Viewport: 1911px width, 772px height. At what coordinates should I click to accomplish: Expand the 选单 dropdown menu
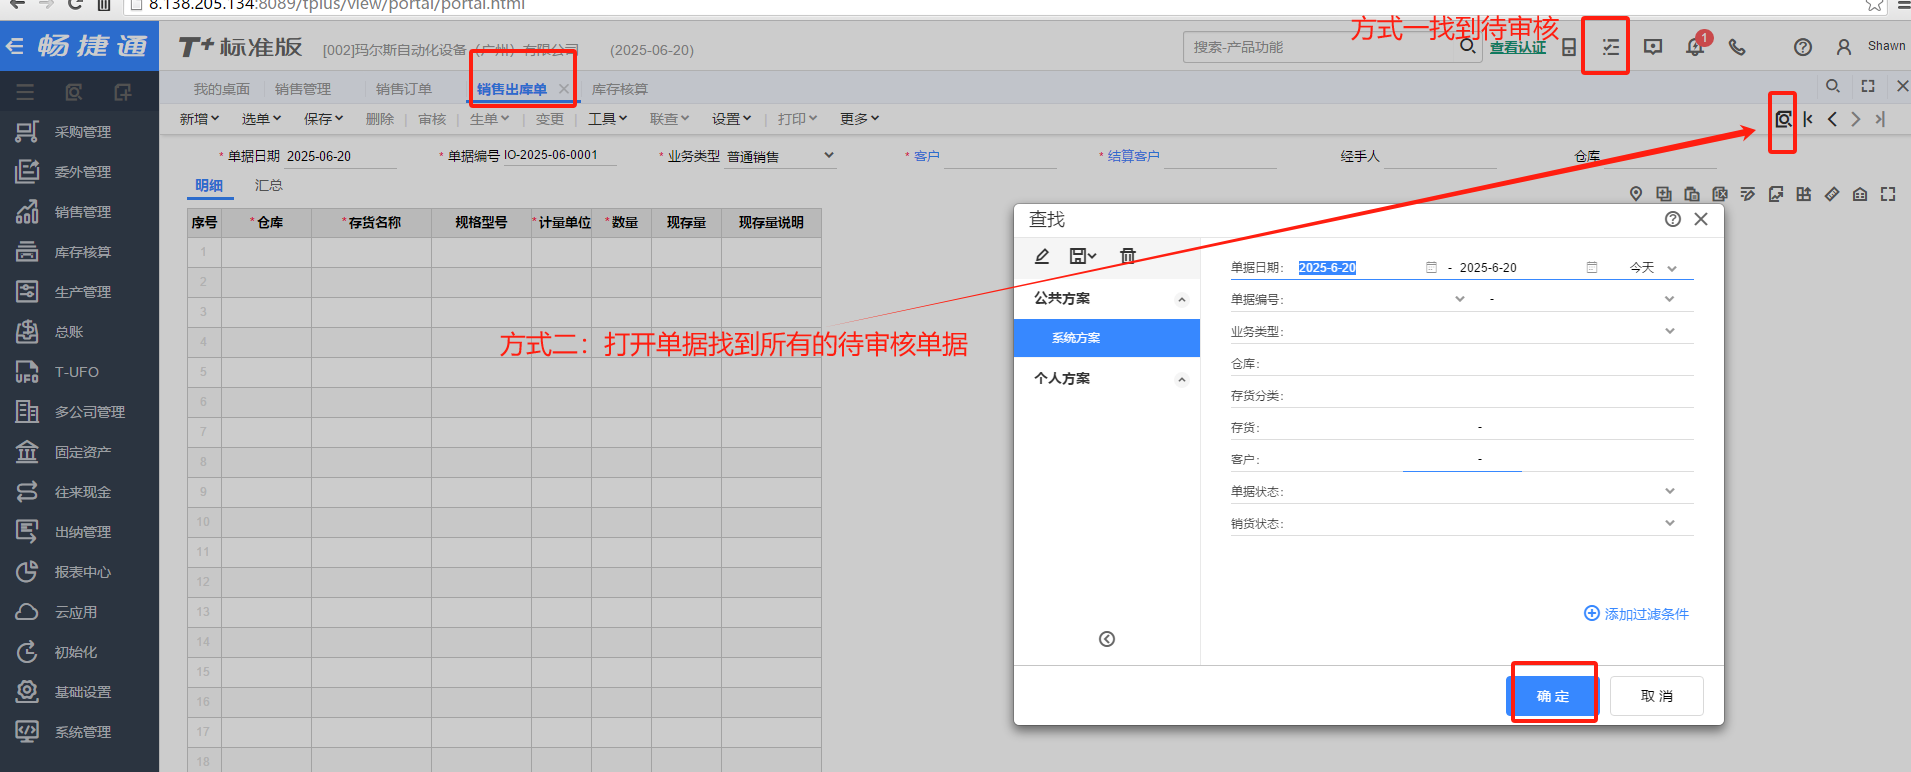click(261, 119)
